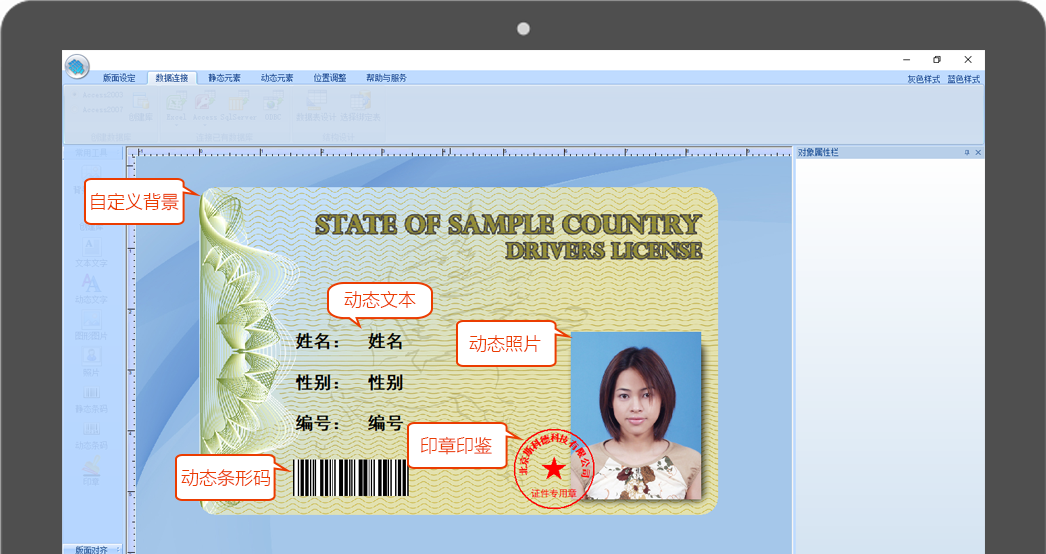Select the portrait photo on the card
1046x554 pixels.
(636, 415)
